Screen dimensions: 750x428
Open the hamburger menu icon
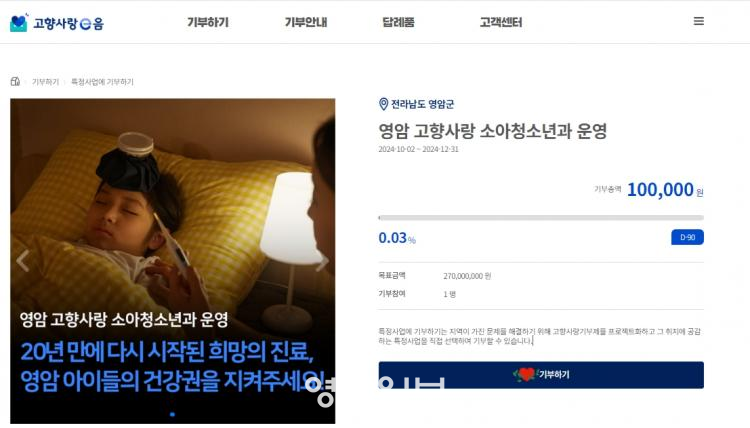[x=698, y=21]
